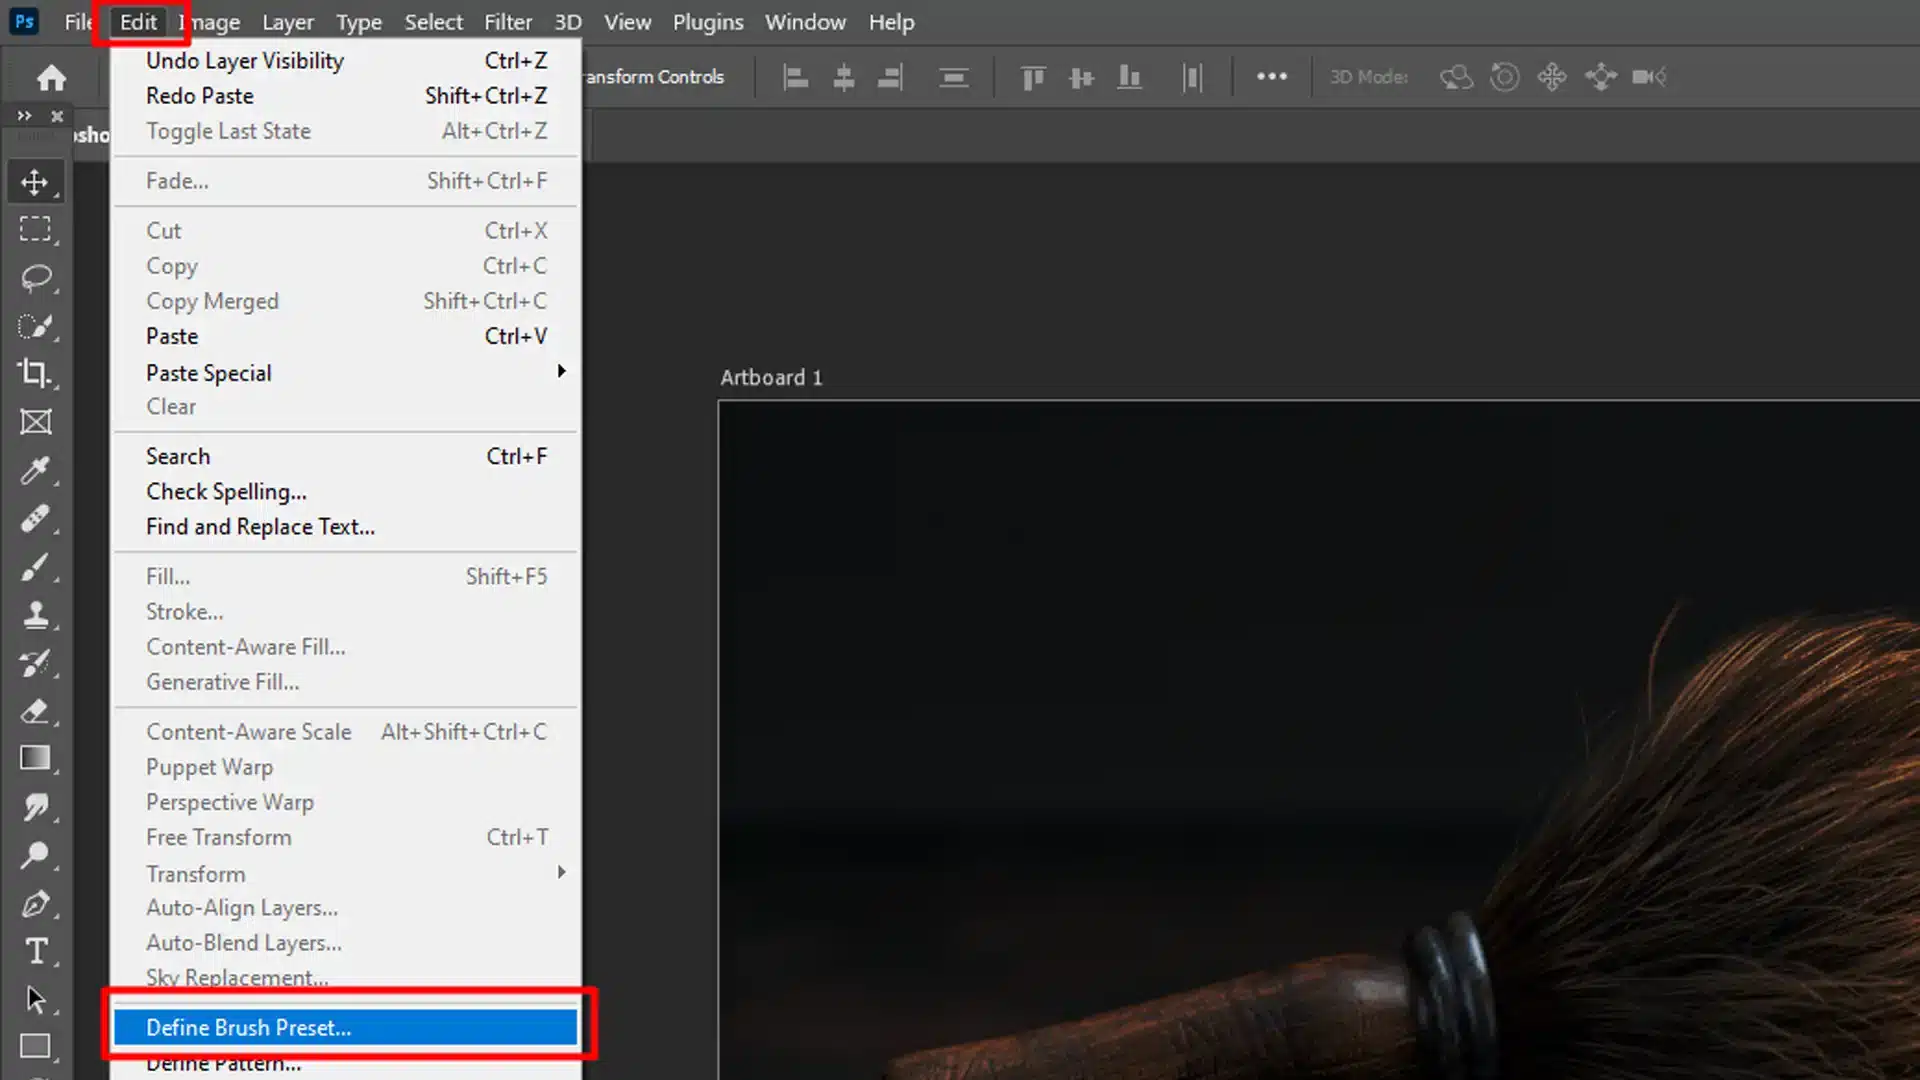Click the 3D slide mode icon

pyautogui.click(x=1601, y=77)
